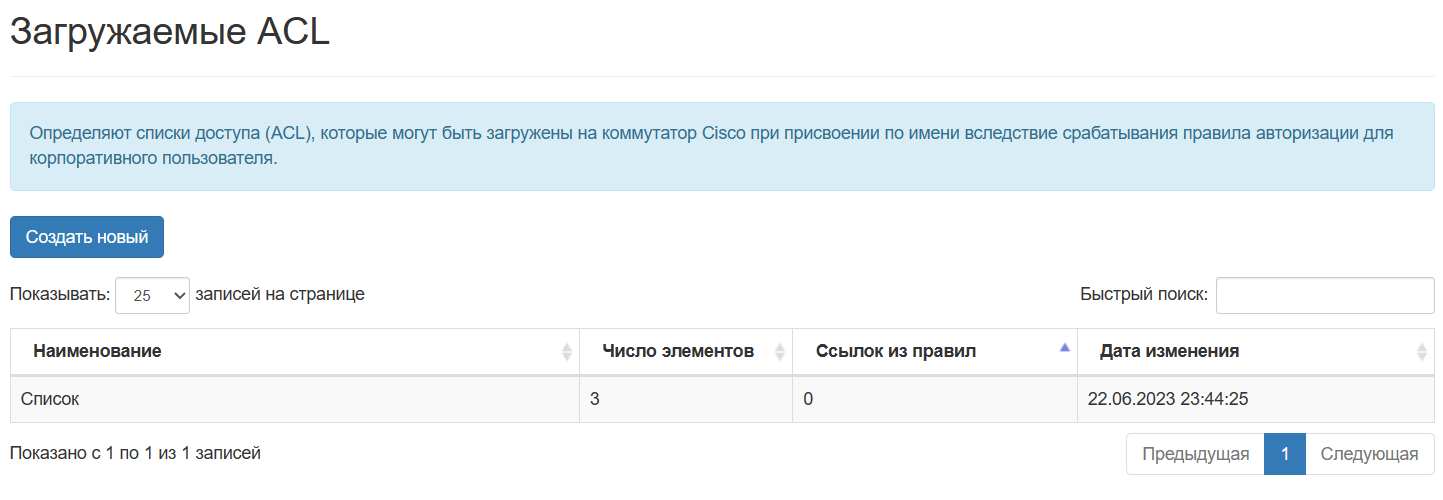The width and height of the screenshot is (1443, 500).
Task: Go to Предыдущая page
Action: click(1195, 454)
